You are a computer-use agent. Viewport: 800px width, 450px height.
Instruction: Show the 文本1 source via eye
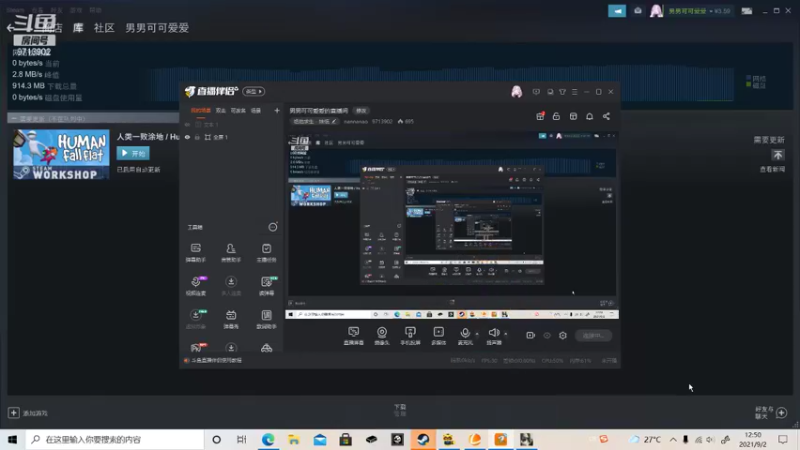[187, 124]
